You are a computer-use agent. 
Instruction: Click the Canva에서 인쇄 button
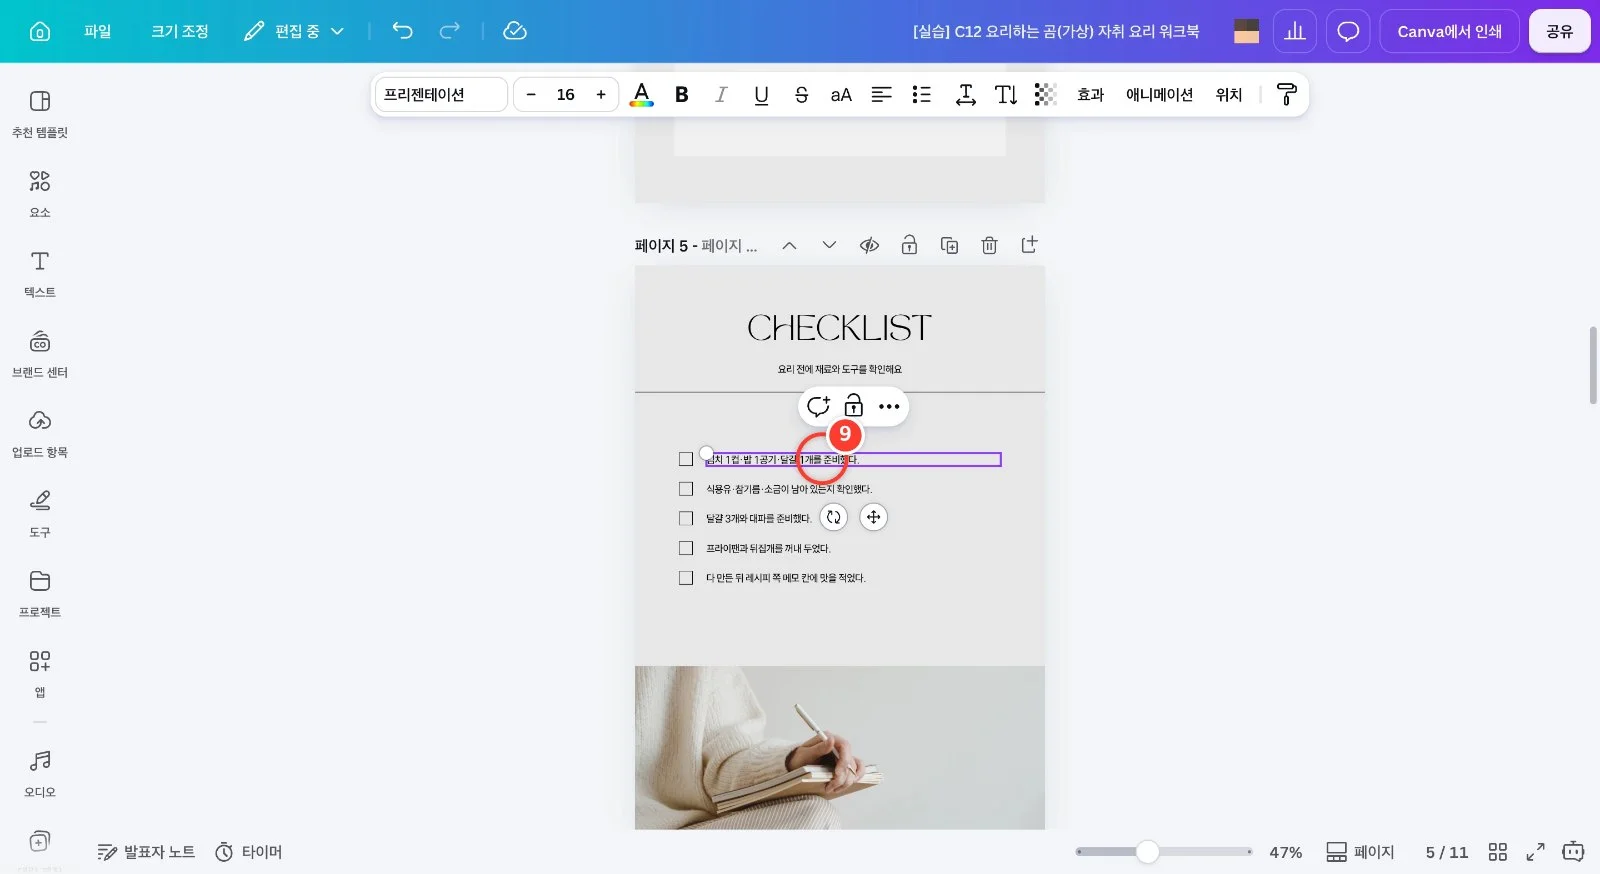coord(1450,31)
